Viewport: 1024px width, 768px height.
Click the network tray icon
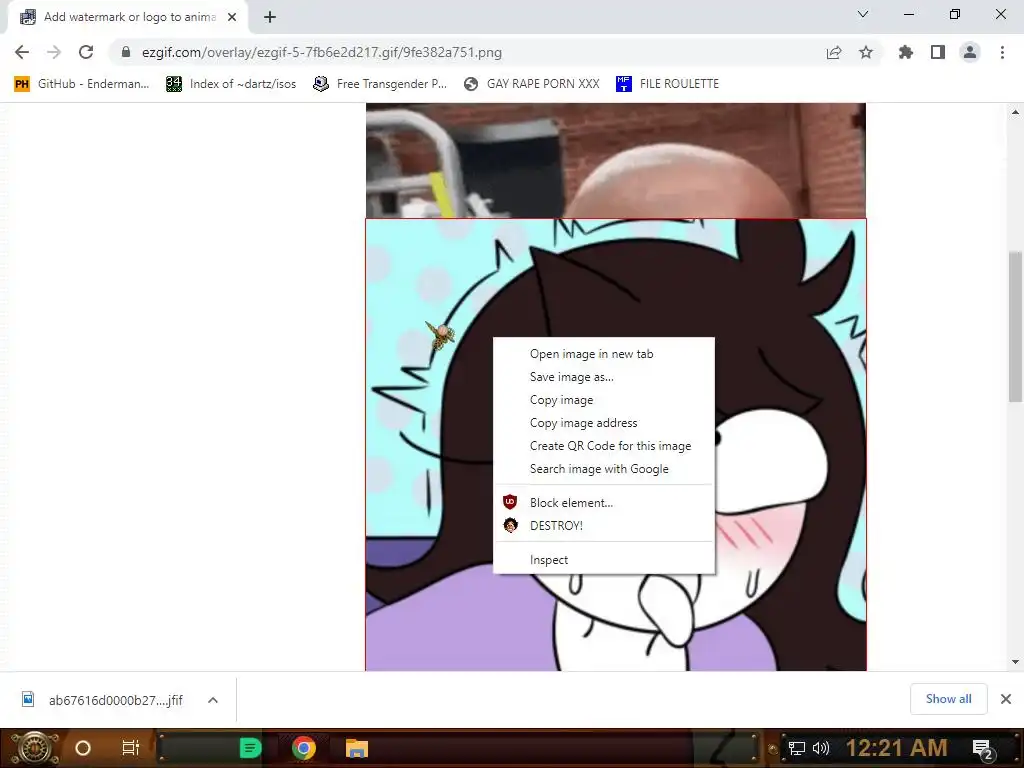pos(797,748)
